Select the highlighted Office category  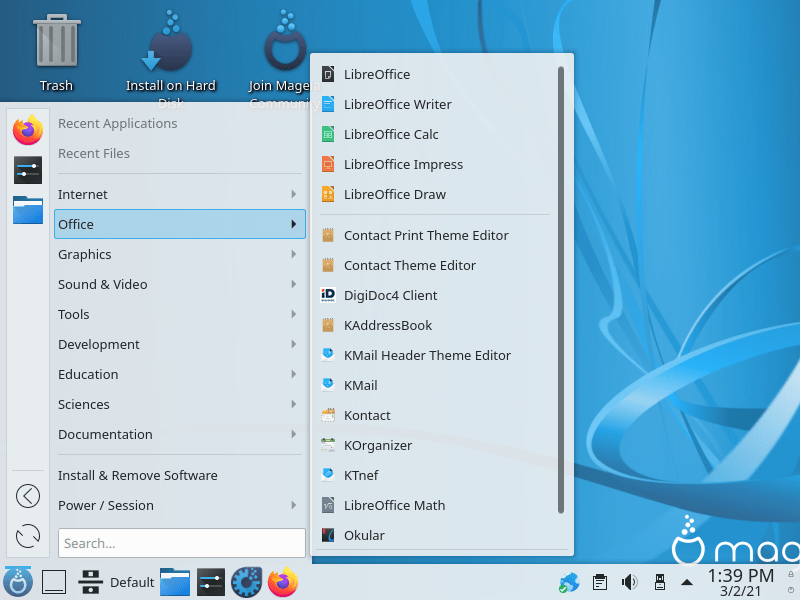(180, 224)
